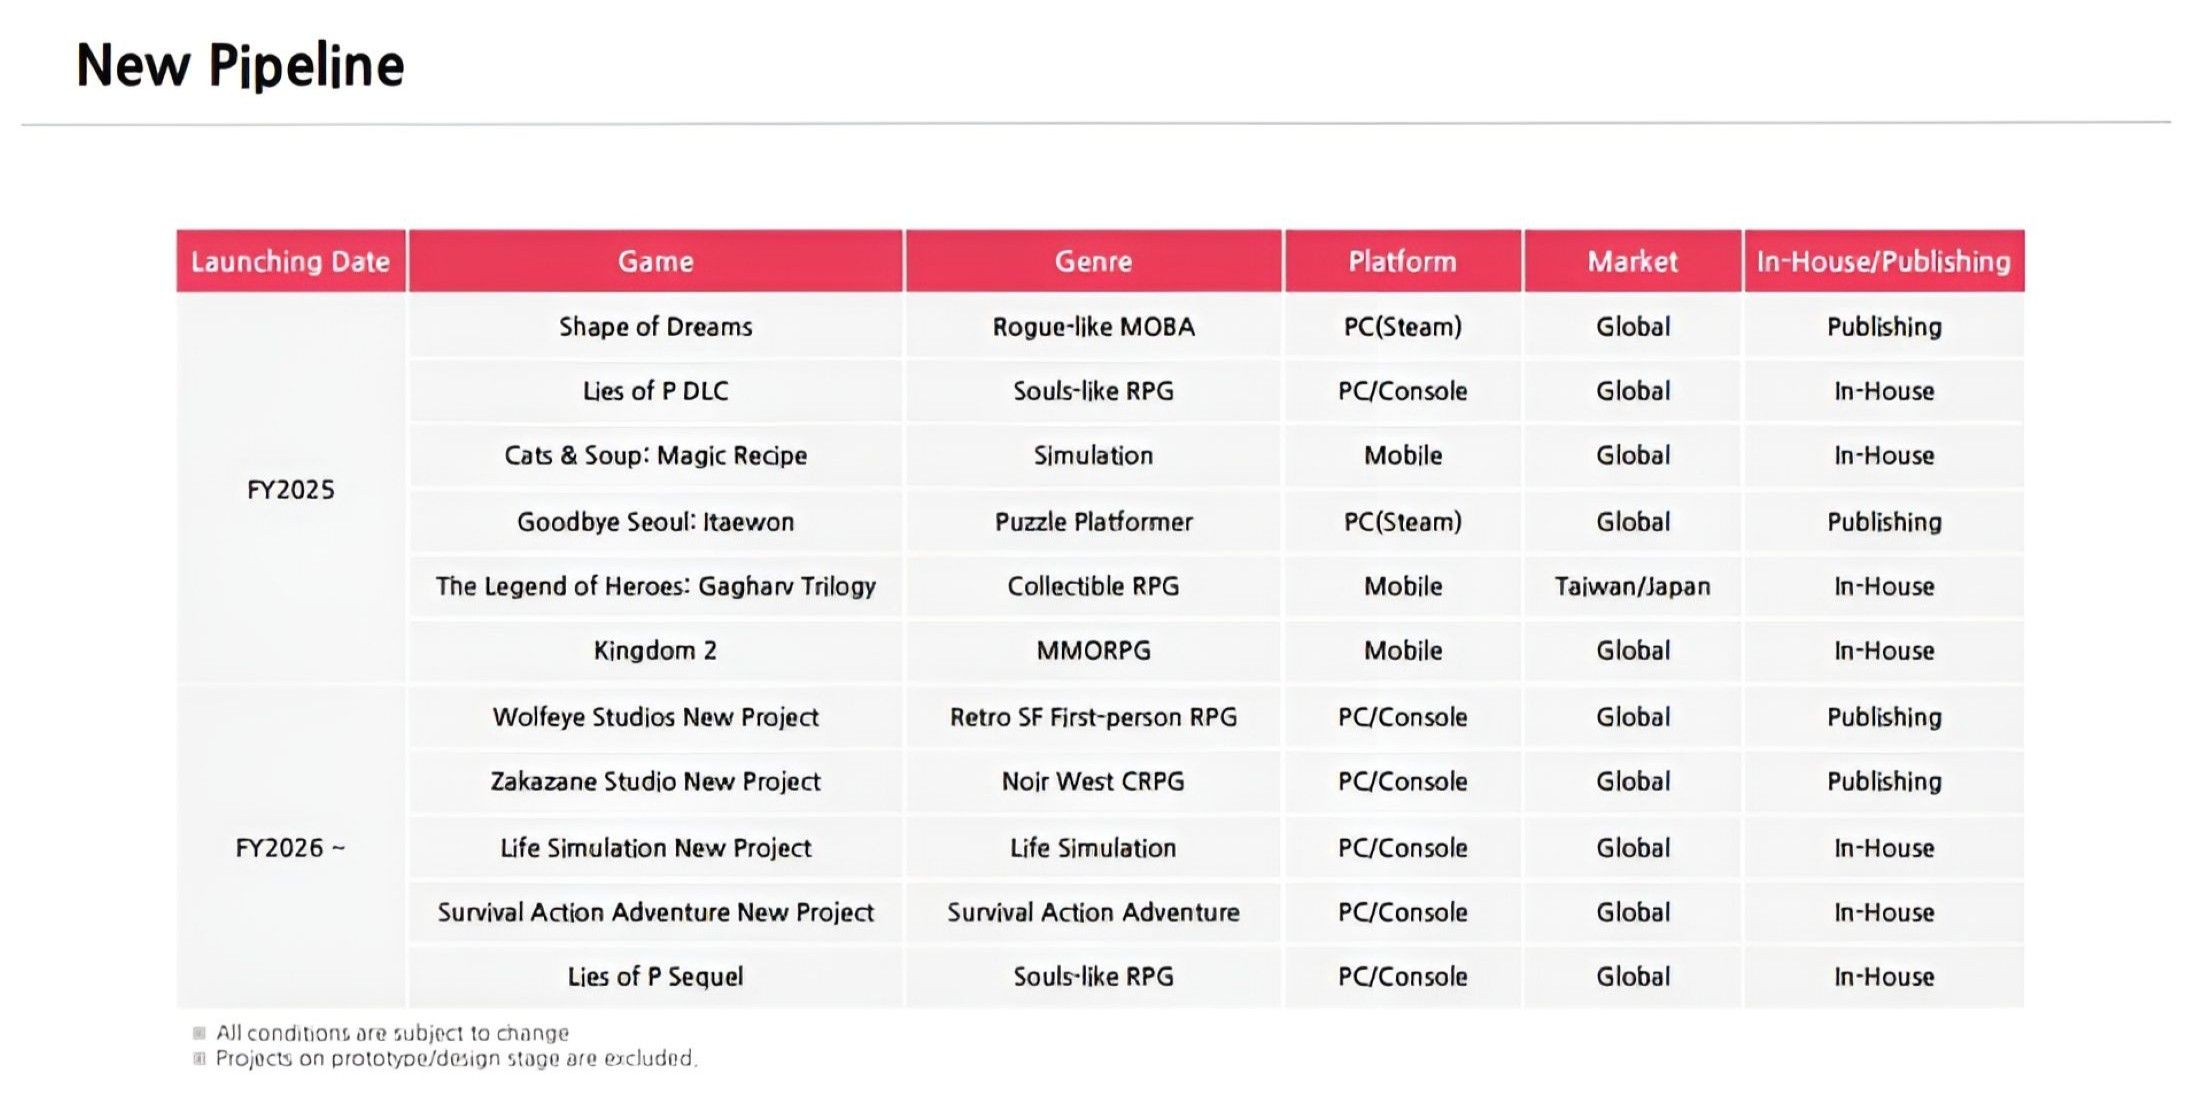Select the Lies of P Sequel cell
Screen dimensions: 2200x1100
coord(655,977)
